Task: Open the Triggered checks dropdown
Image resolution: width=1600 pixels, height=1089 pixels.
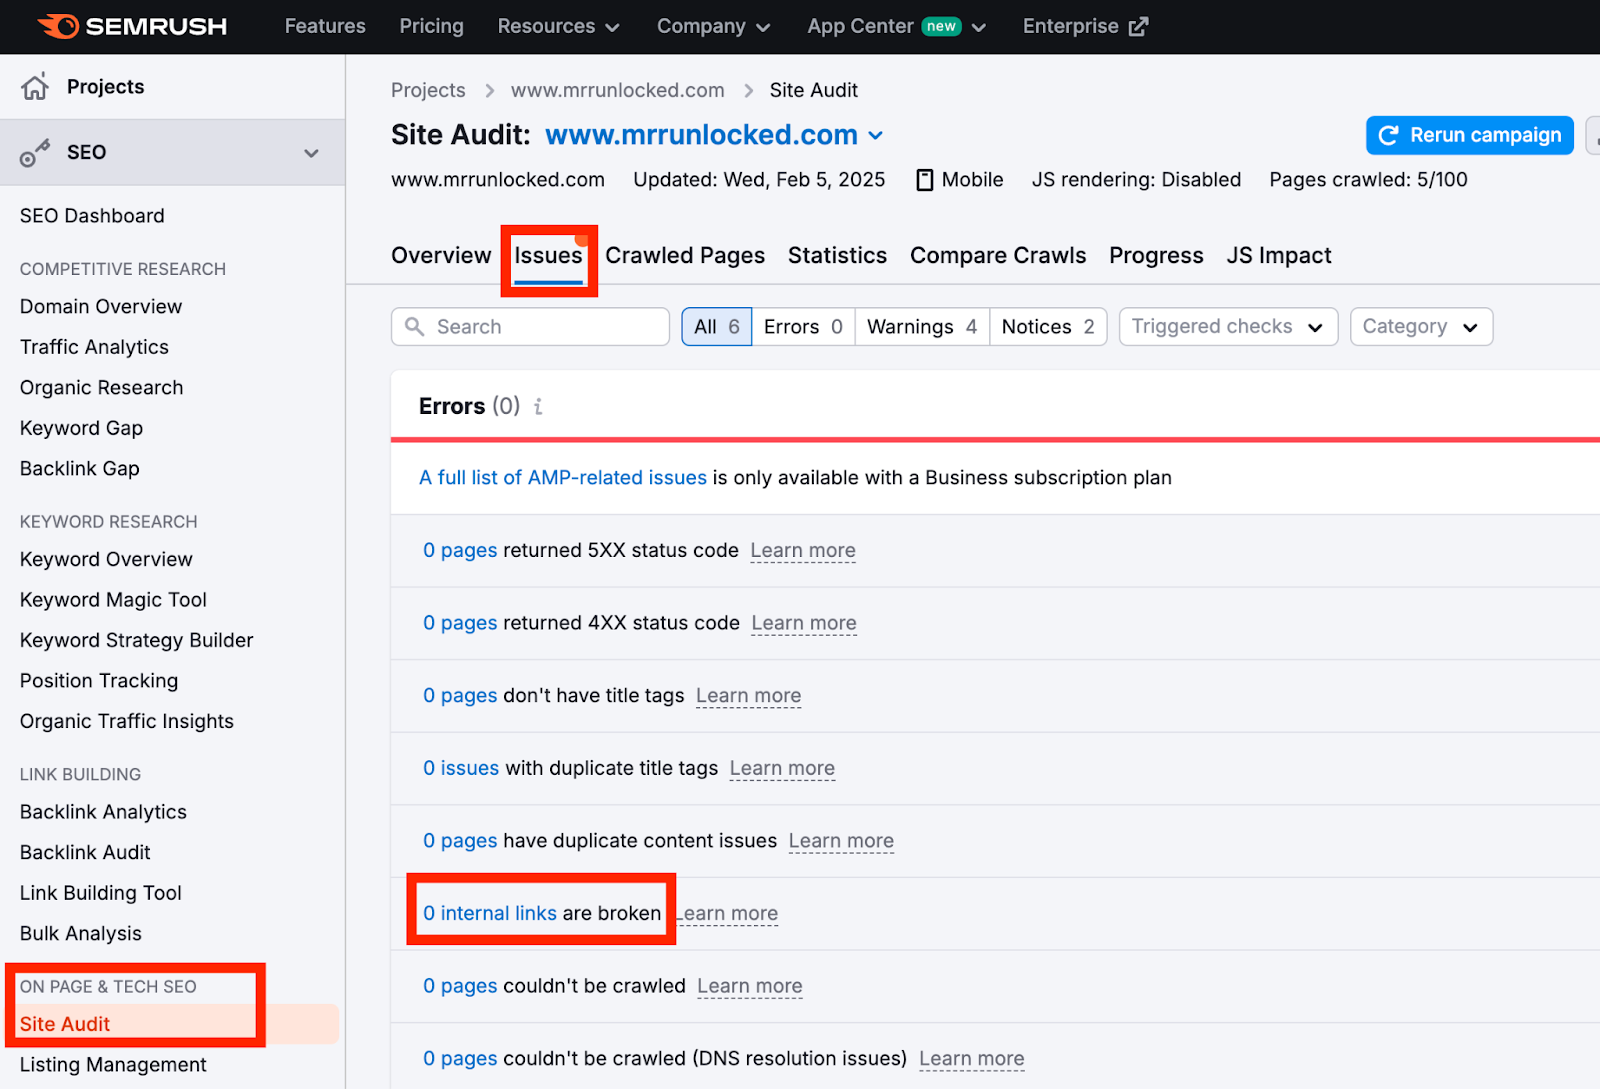Action: 1228,326
